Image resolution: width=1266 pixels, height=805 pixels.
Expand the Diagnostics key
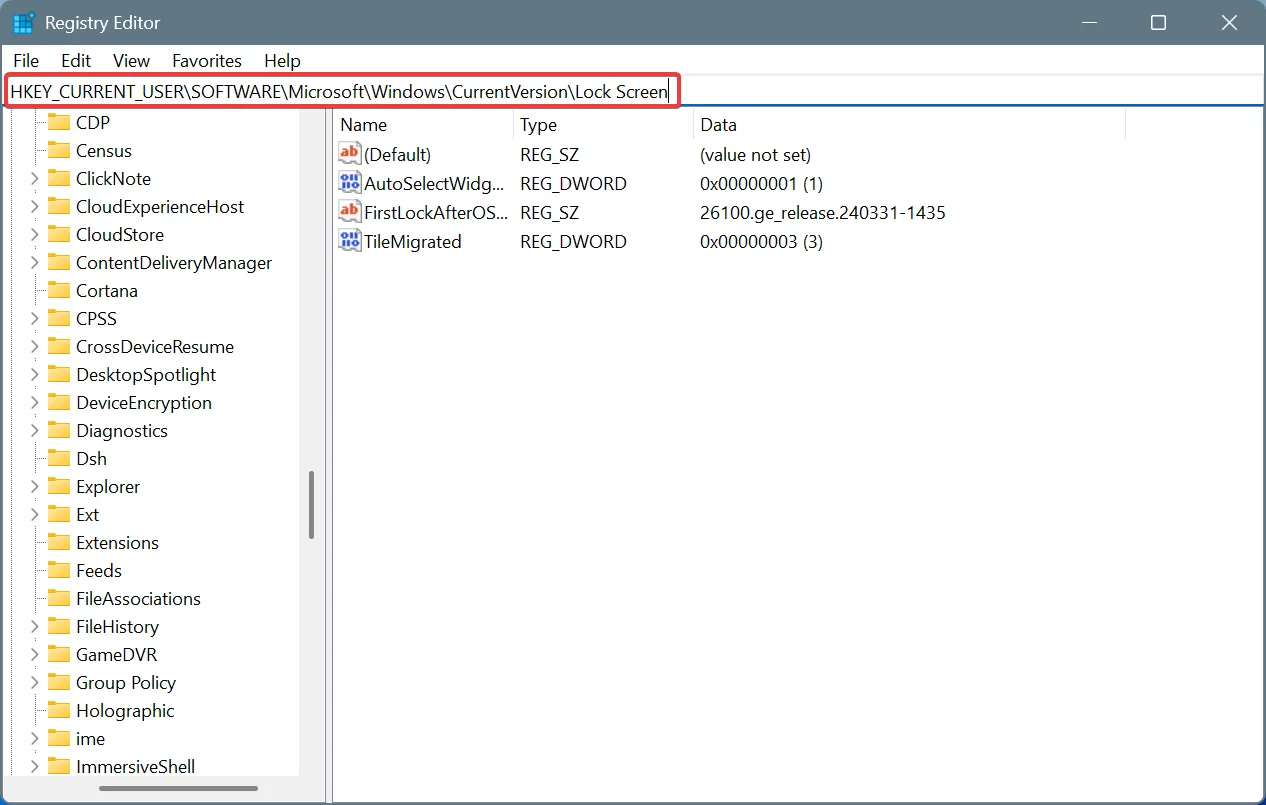35,430
